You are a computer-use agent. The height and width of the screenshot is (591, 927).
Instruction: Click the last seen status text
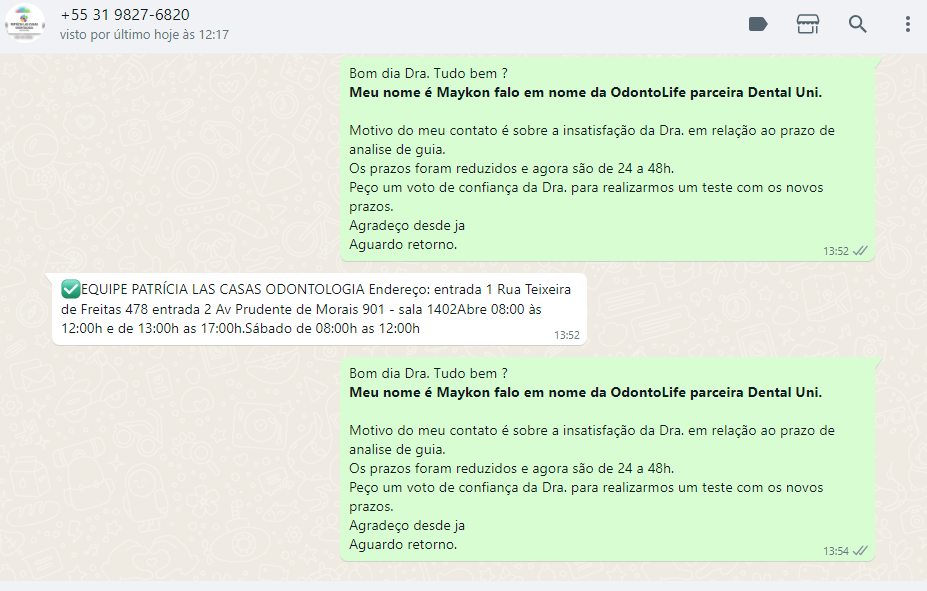(144, 35)
